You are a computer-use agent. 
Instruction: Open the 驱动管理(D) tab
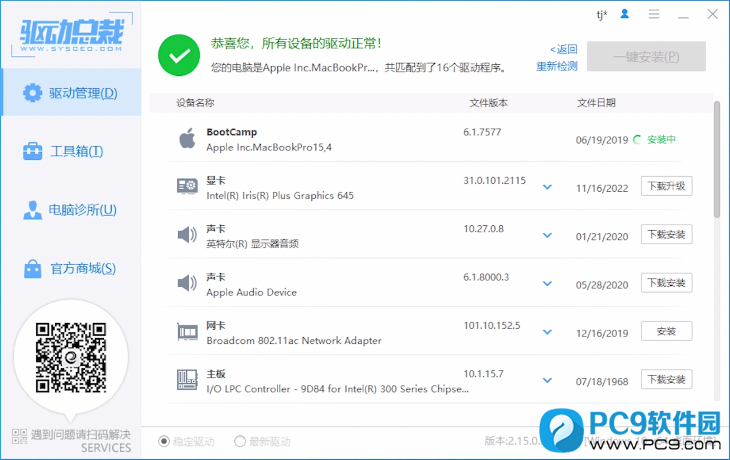tap(71, 92)
